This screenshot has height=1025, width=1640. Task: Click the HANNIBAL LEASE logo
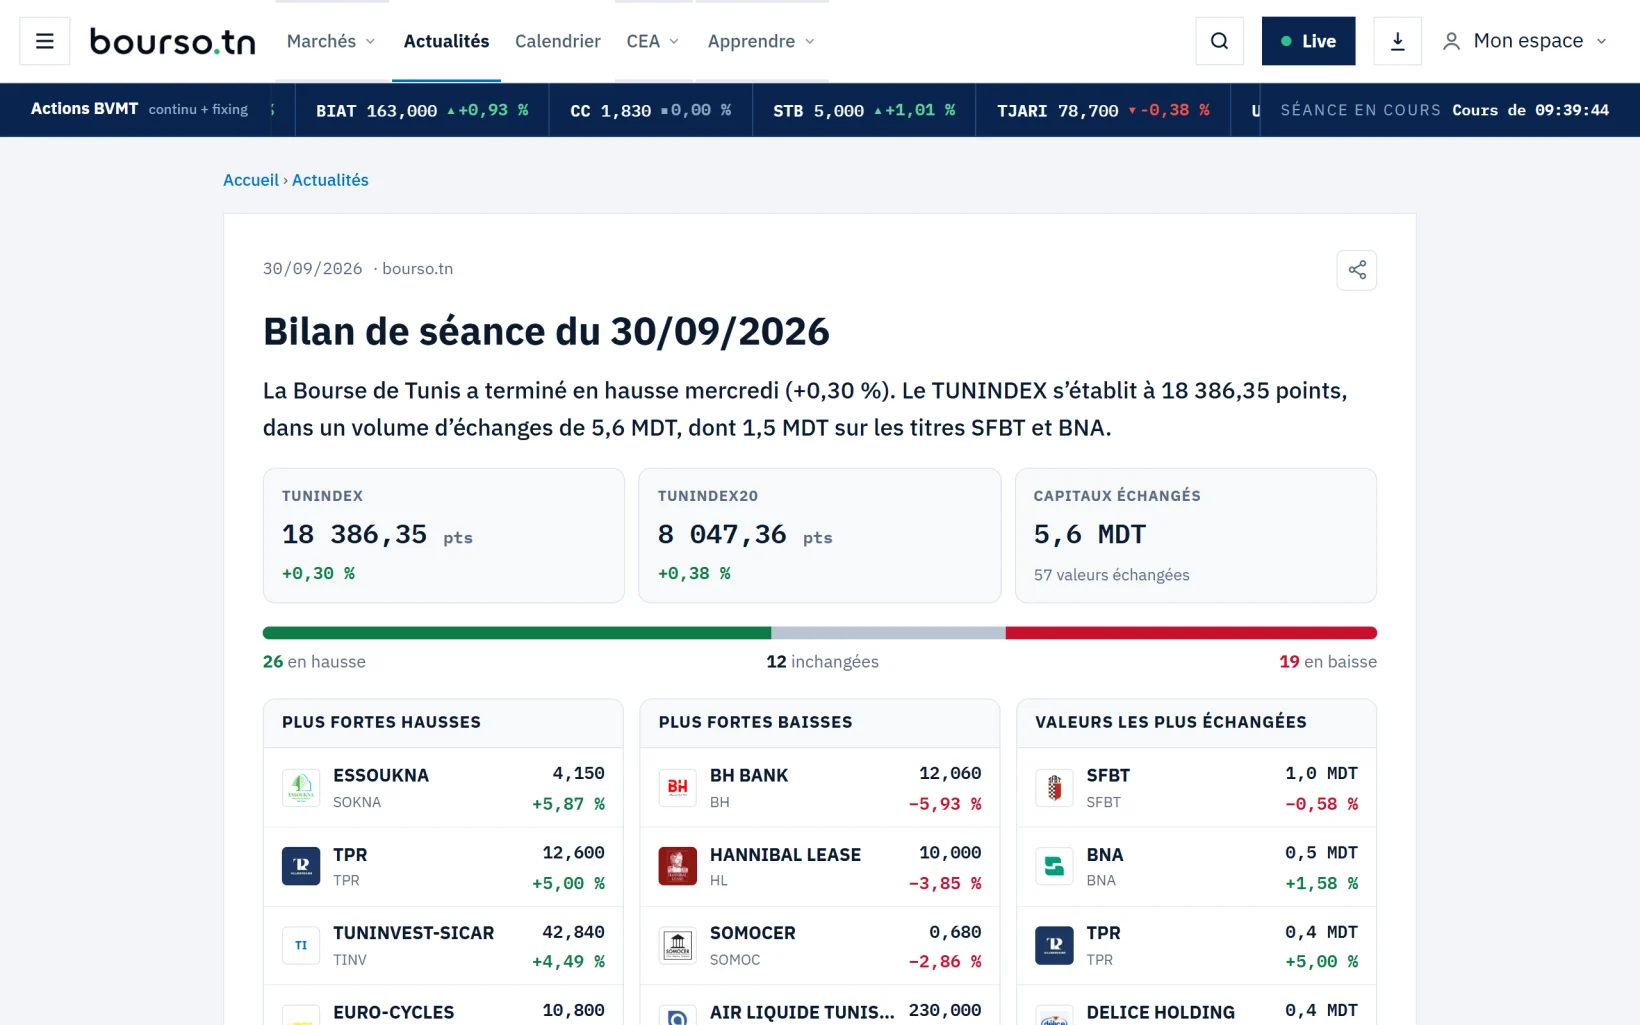(678, 866)
